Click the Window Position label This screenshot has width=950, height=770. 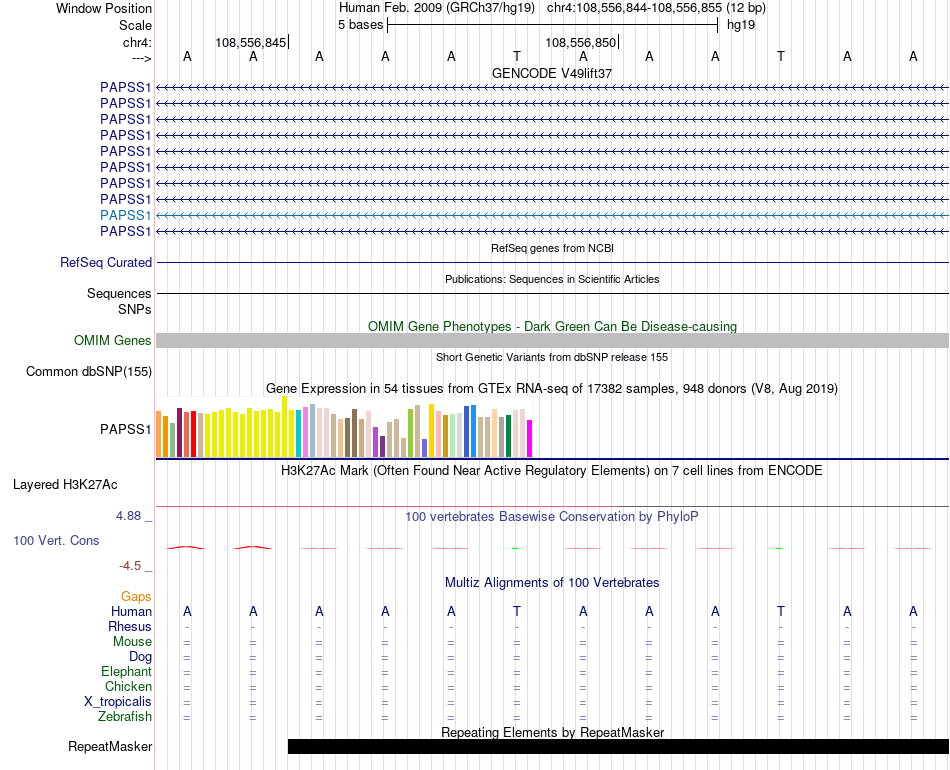point(104,8)
